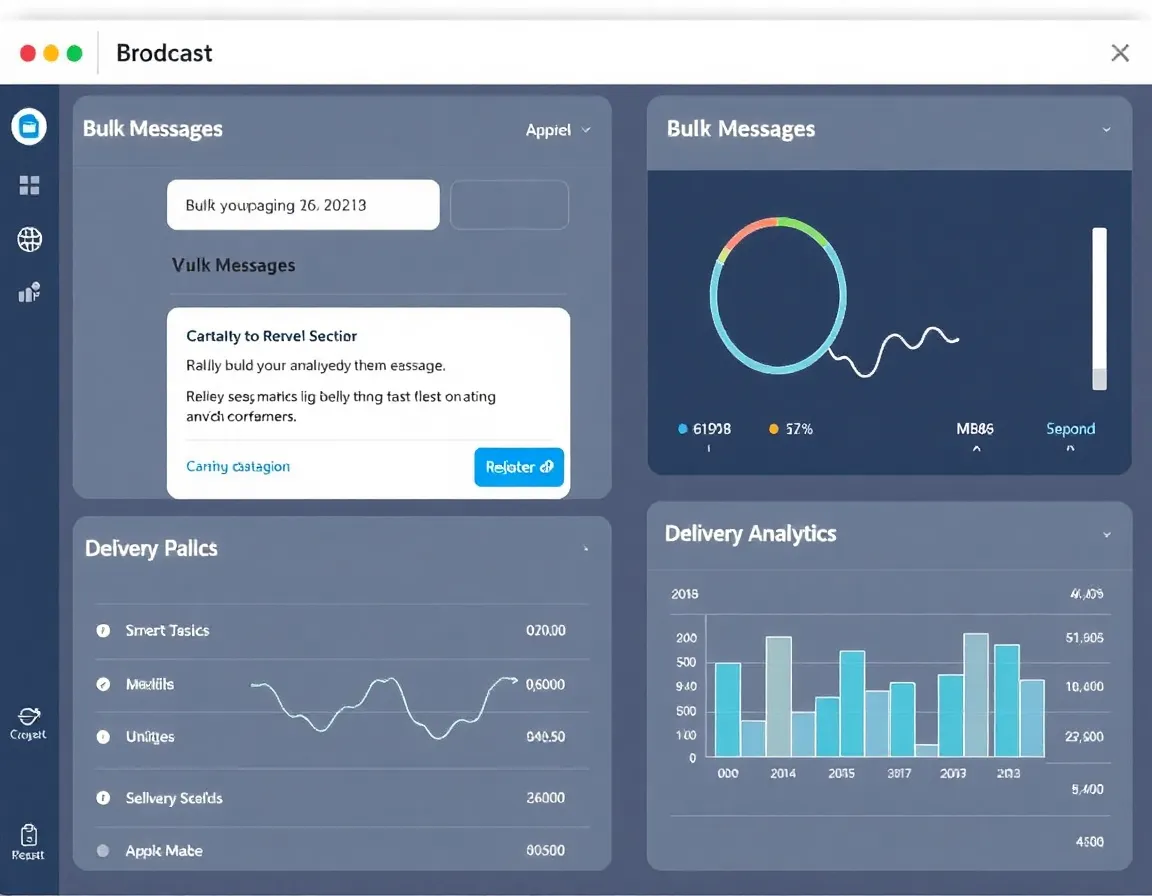Screen dimensions: 1152x896
Task: Click the blue legend dot beside 61998
Action: pyautogui.click(x=683, y=429)
